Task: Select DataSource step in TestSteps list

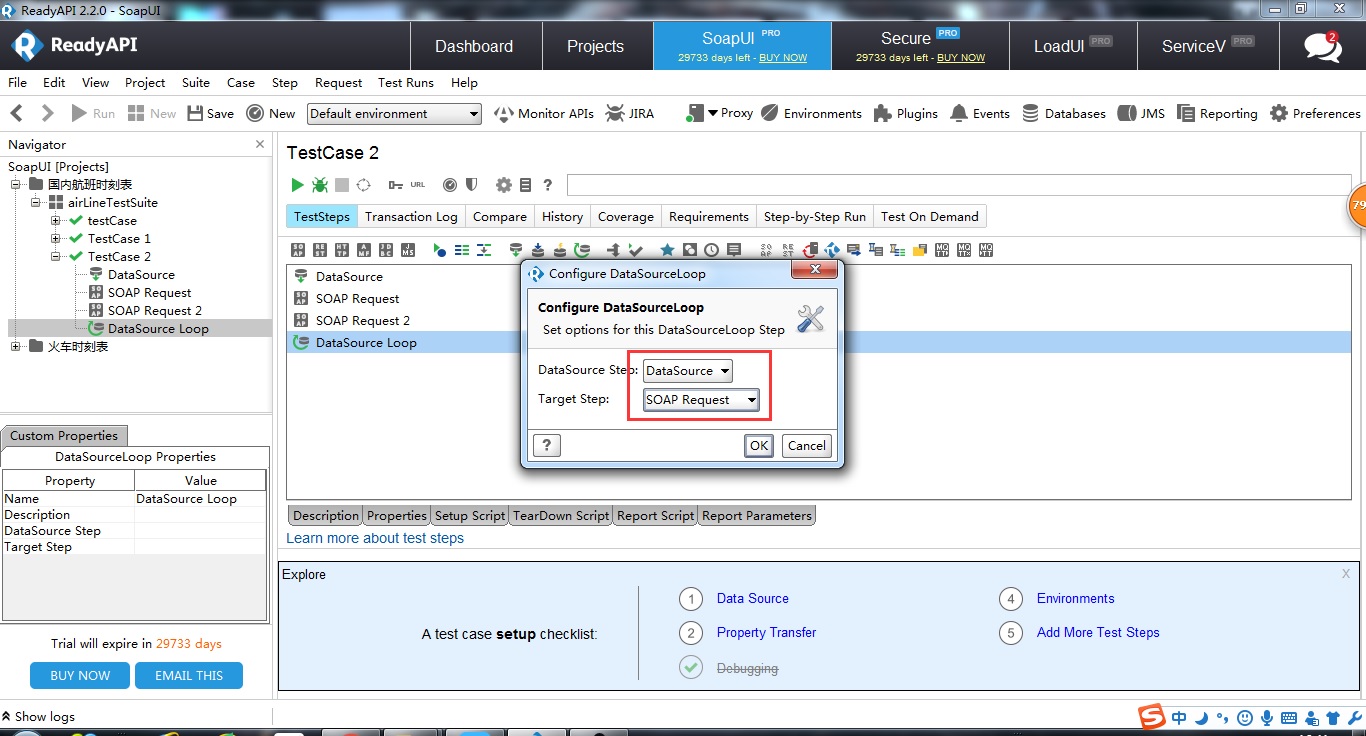Action: tap(349, 277)
